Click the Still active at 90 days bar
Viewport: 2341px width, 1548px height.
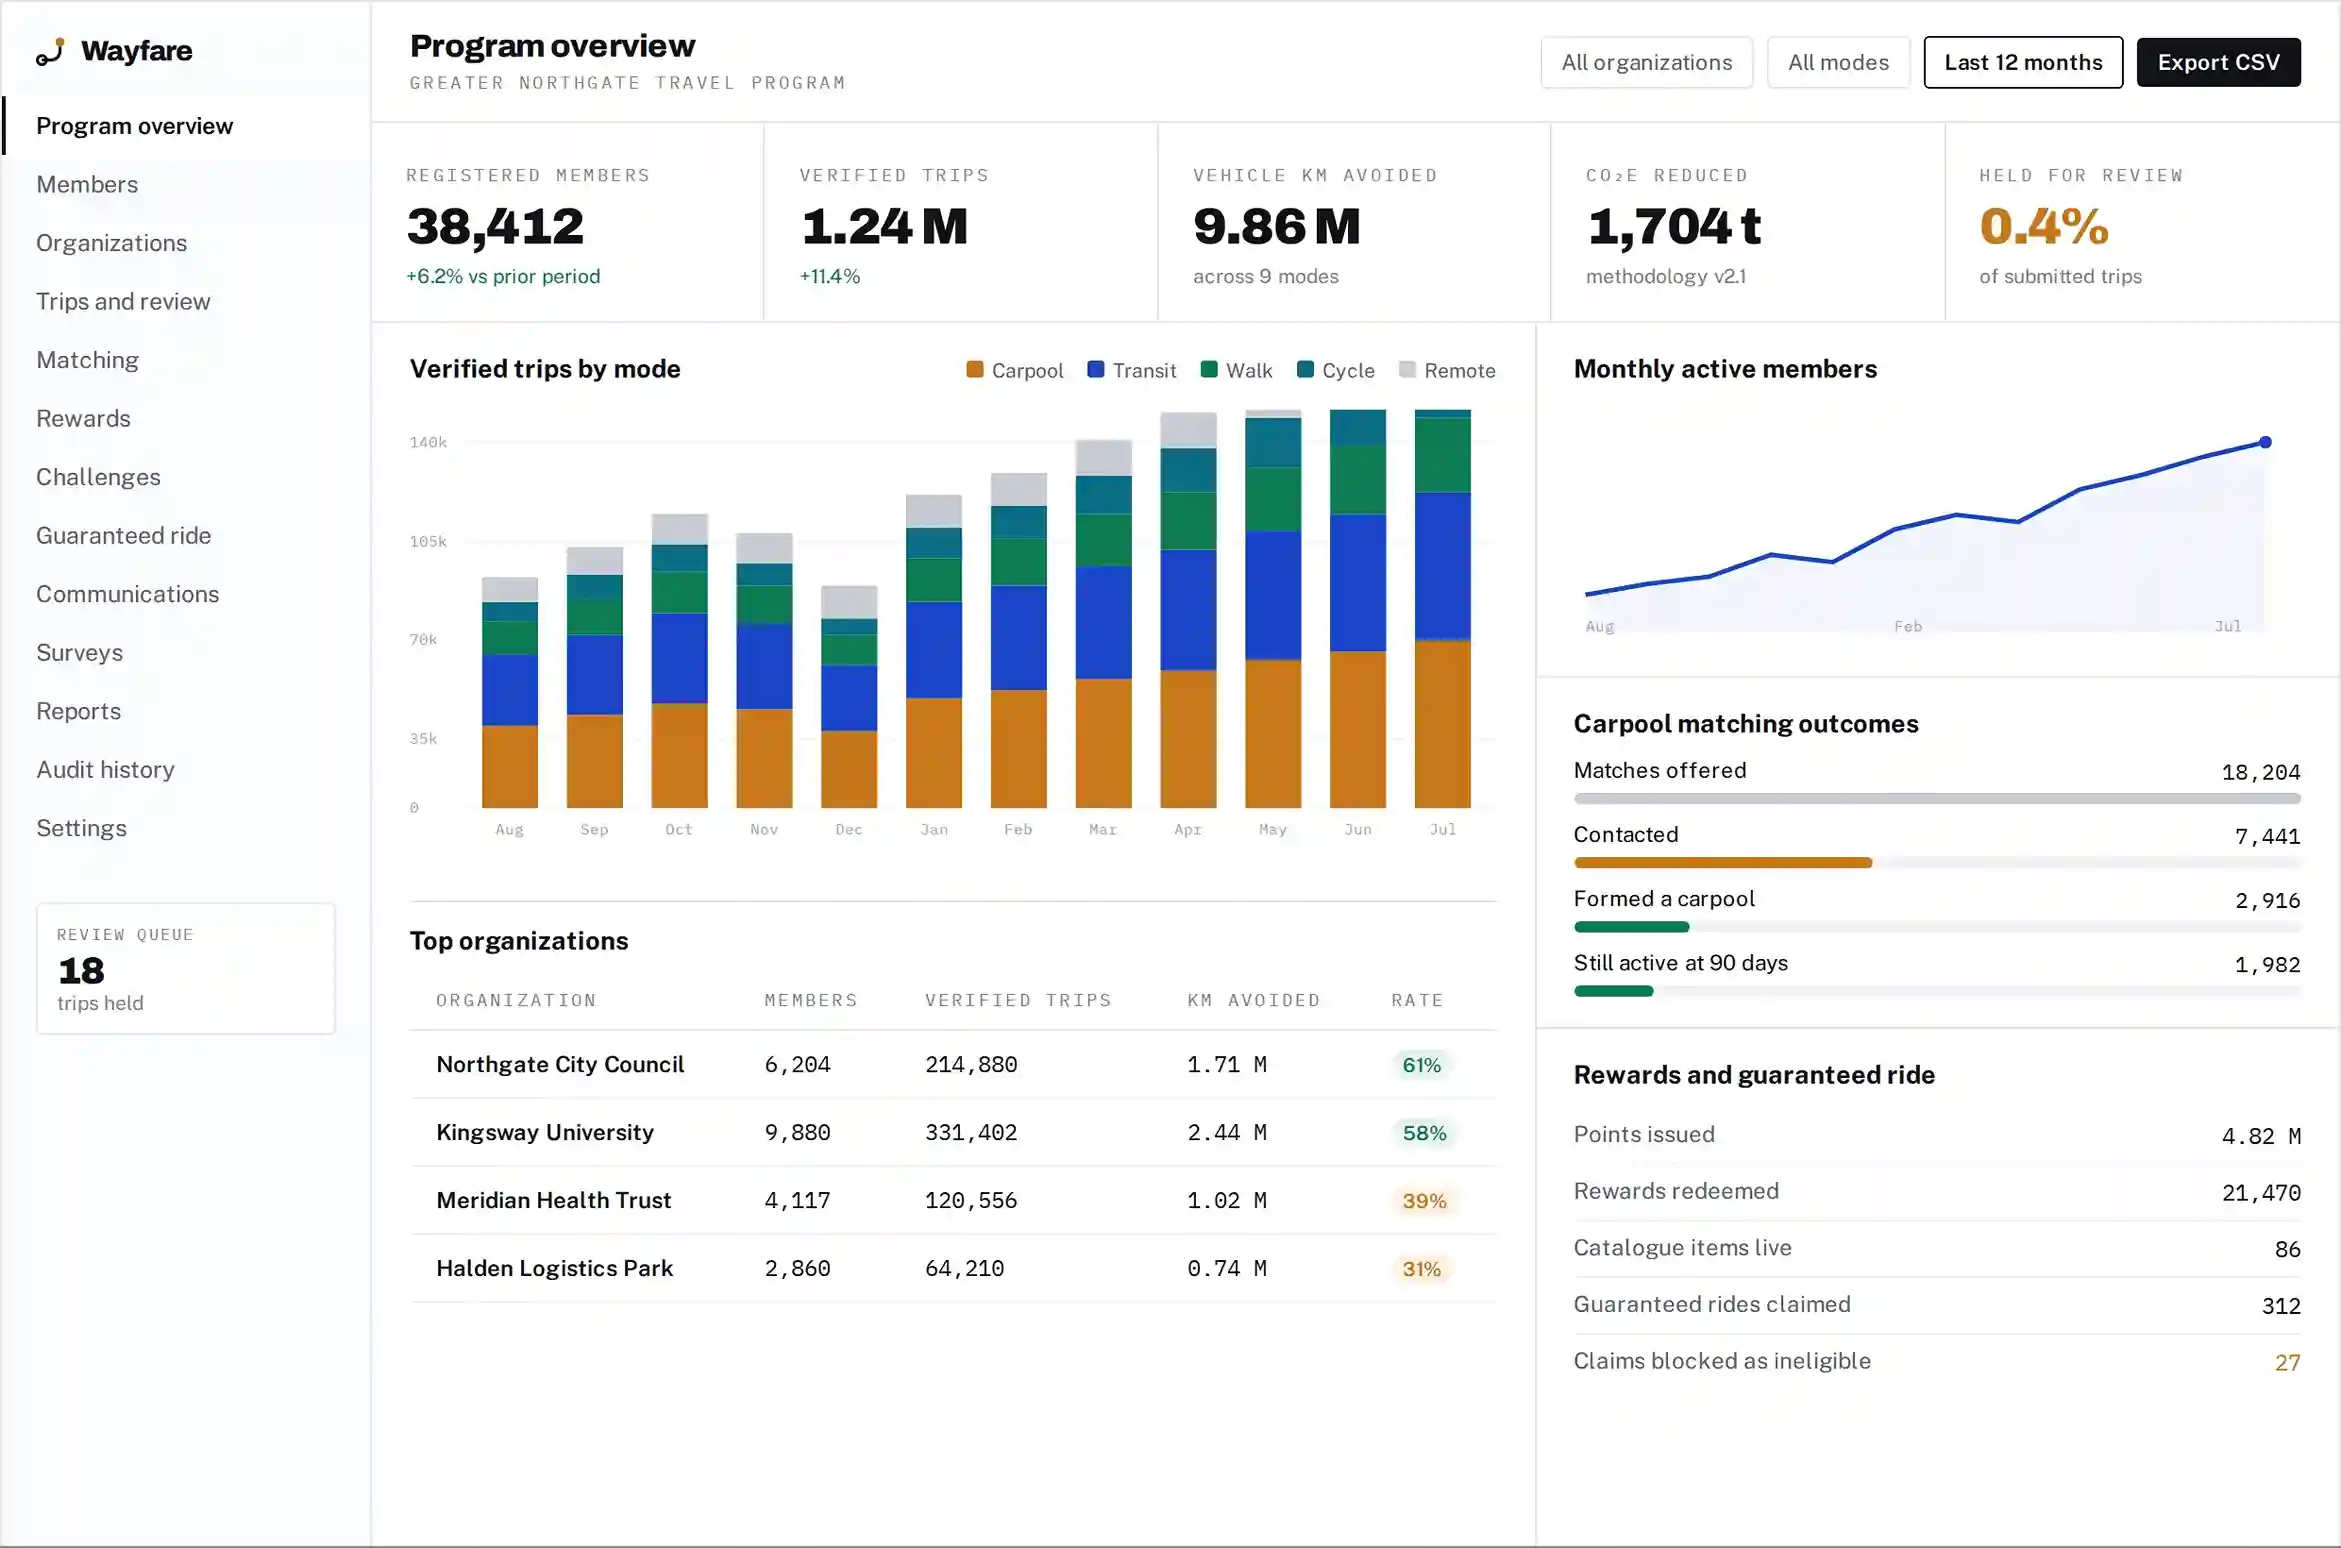(x=1937, y=991)
